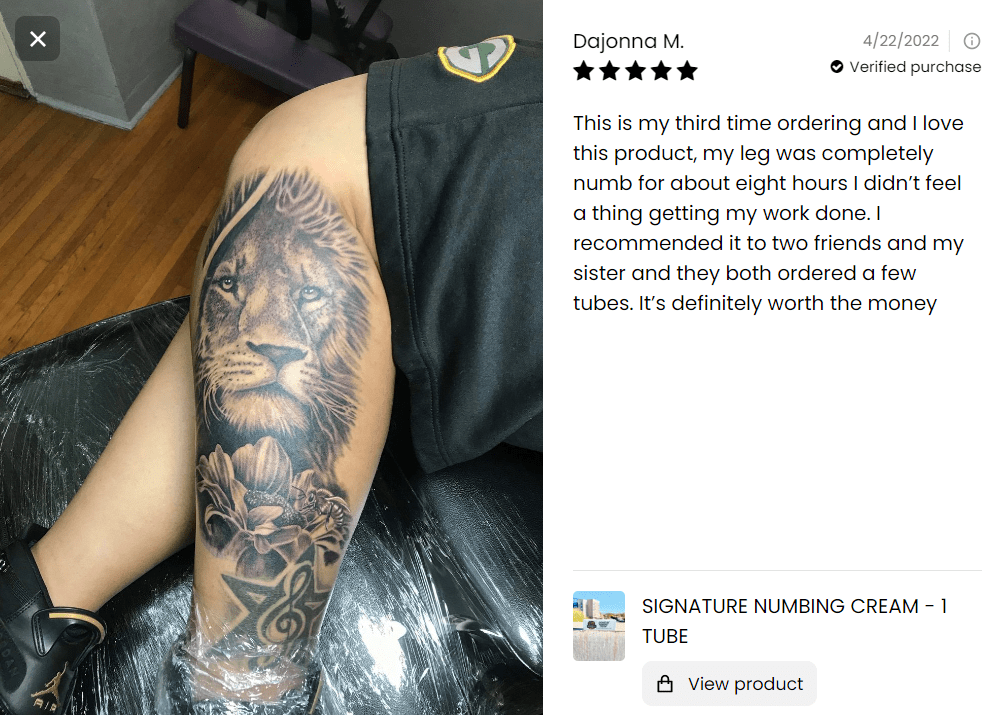Click the Verified purchase label text
Viewport: 1006px width, 715px height.
tap(915, 67)
